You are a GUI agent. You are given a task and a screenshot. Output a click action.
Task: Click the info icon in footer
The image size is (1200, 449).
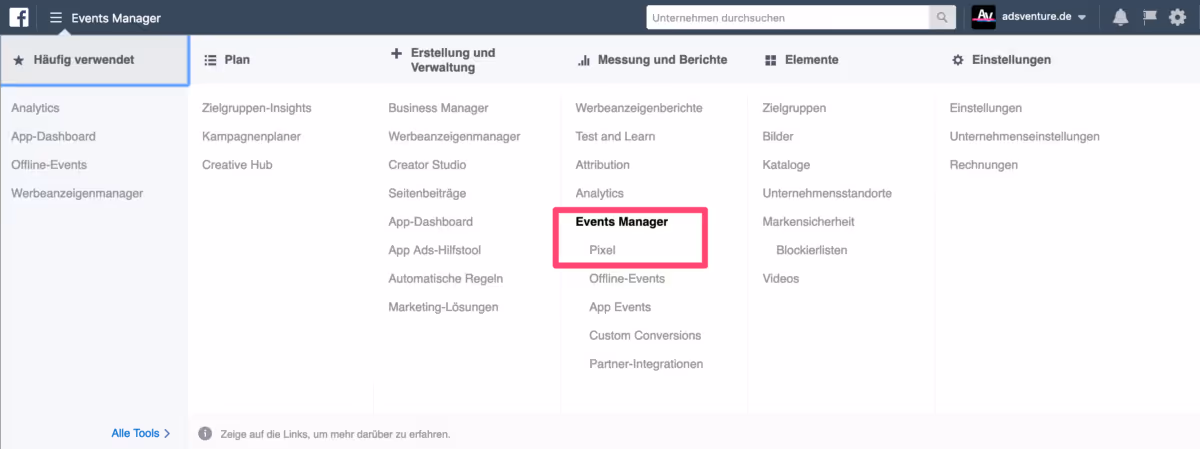pyautogui.click(x=205, y=434)
